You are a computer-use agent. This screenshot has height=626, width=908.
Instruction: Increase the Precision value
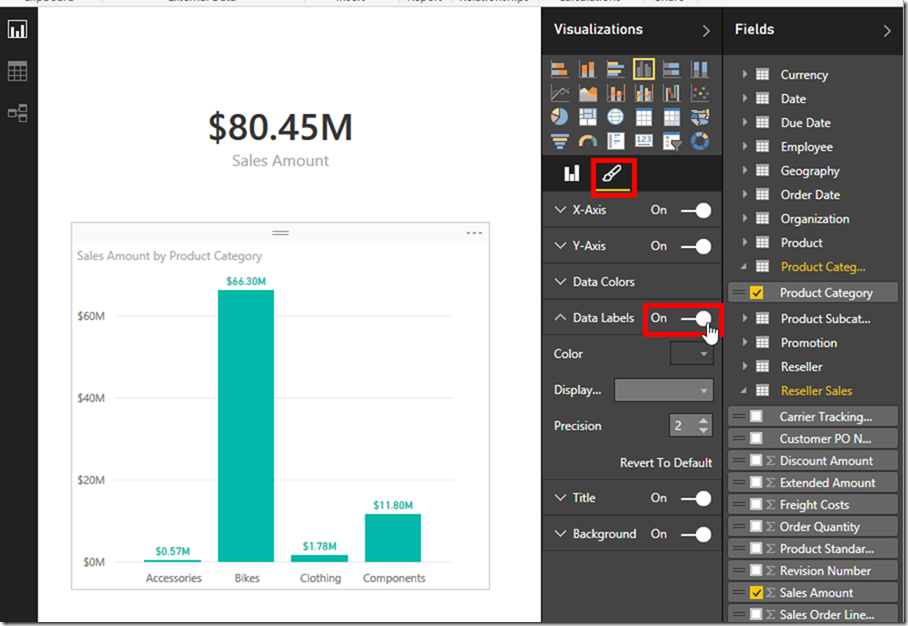703,420
